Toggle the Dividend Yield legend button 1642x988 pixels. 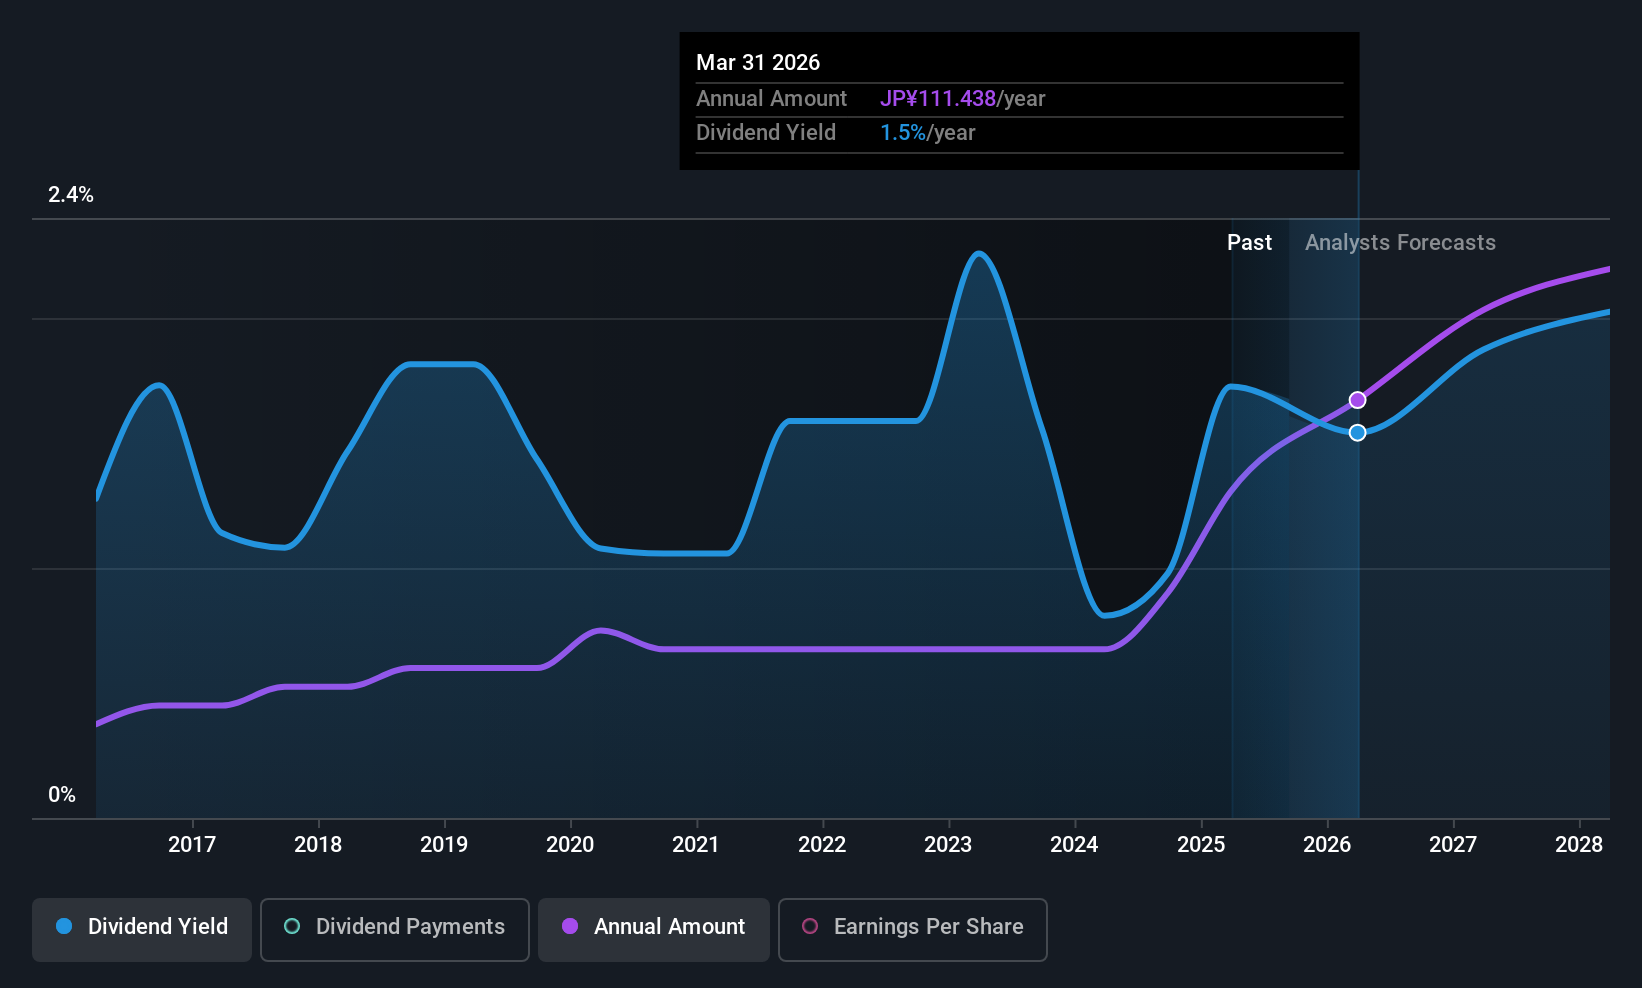click(x=142, y=929)
